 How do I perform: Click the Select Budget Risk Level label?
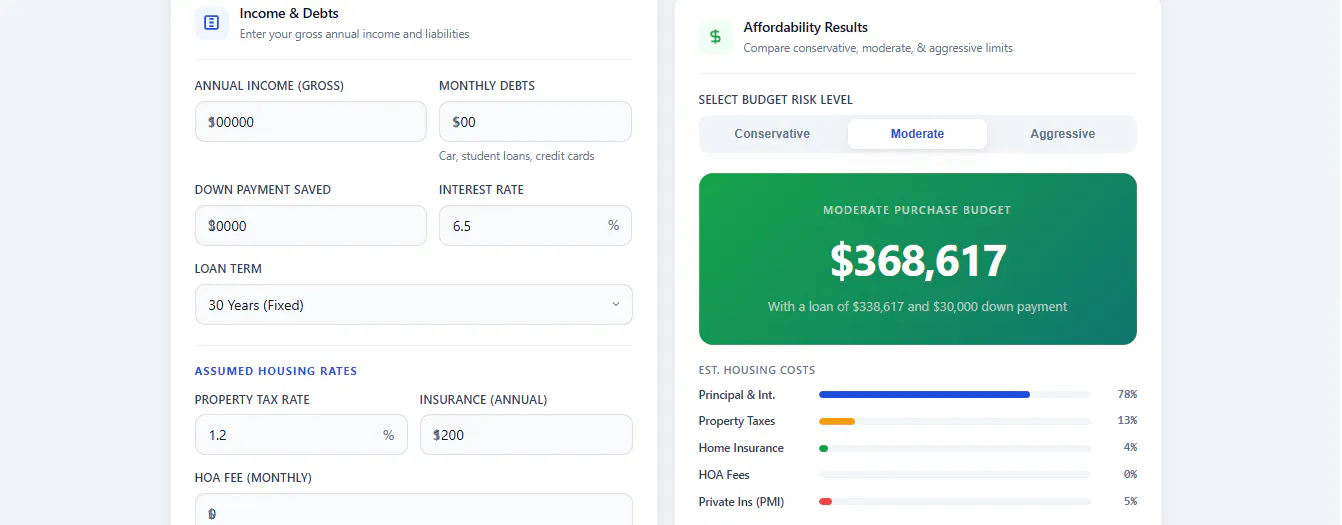[776, 100]
